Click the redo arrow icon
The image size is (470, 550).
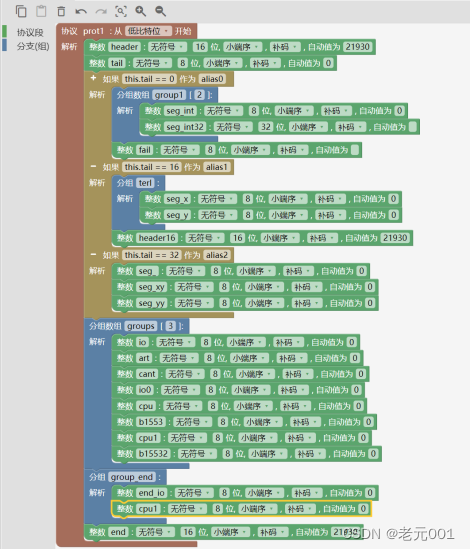[x=101, y=12]
